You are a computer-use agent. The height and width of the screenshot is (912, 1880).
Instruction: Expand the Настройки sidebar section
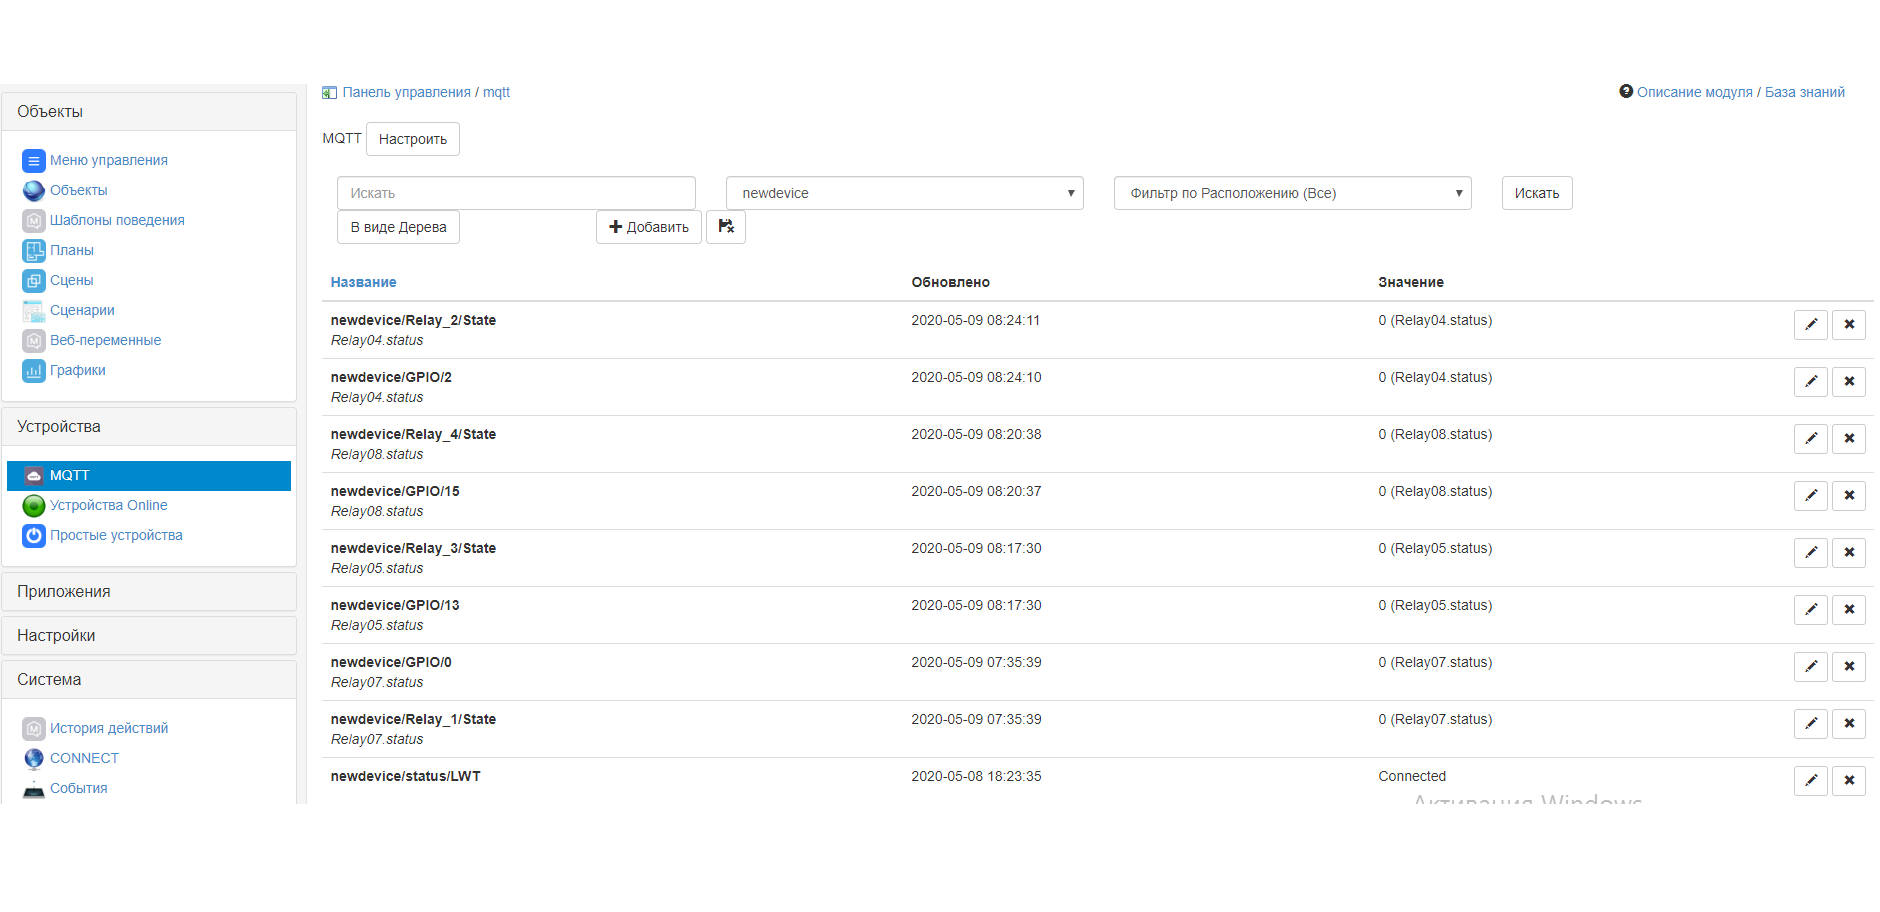(149, 636)
